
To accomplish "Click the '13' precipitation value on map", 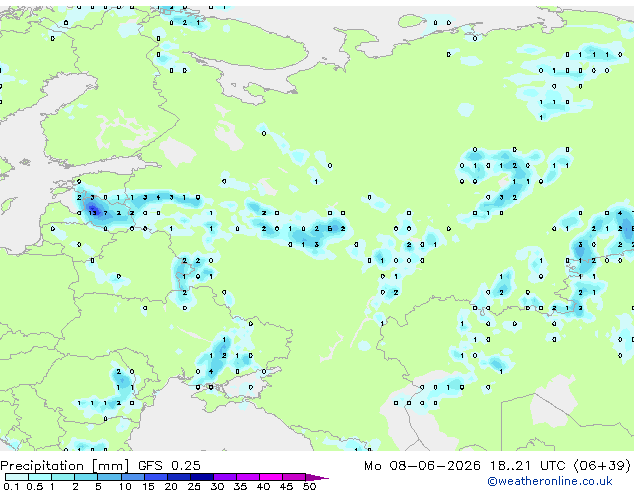I will click(x=93, y=213).
